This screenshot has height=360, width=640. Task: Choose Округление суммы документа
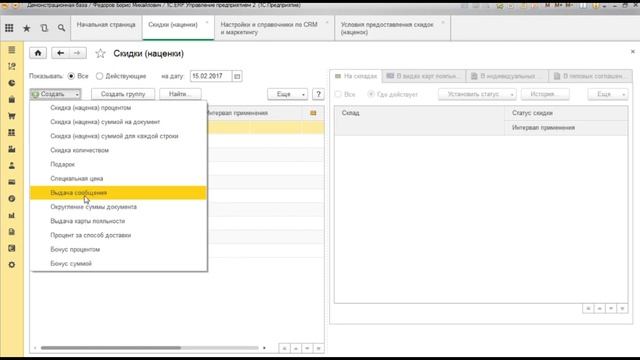[118, 207]
